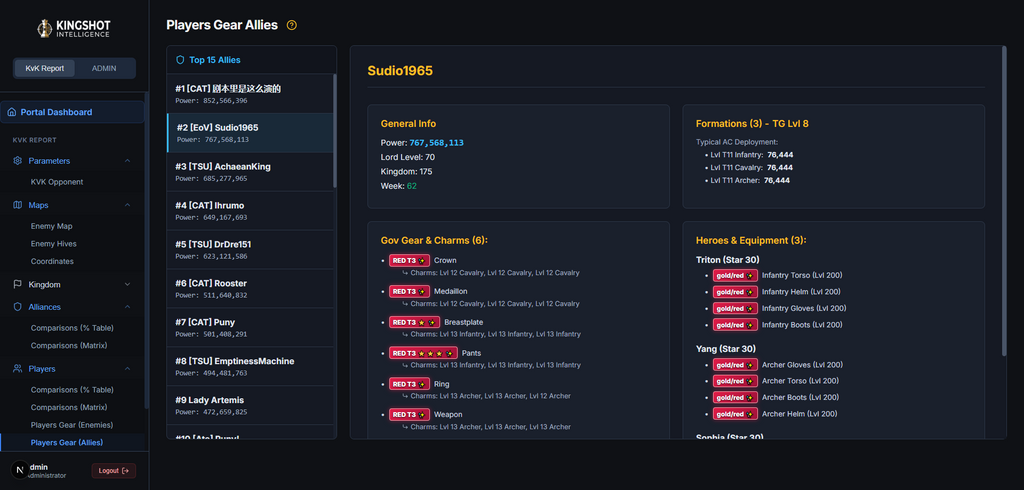Click the player detail panel scrollbar

click(x=1004, y=201)
